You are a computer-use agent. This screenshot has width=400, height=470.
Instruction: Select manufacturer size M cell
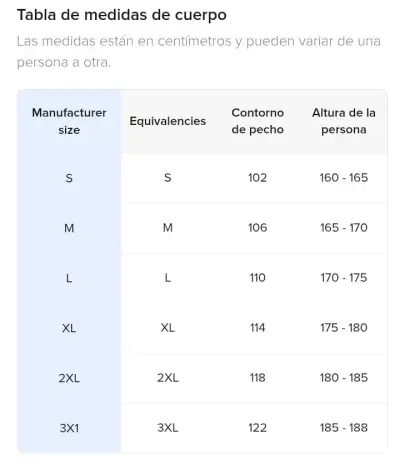pyautogui.click(x=69, y=228)
